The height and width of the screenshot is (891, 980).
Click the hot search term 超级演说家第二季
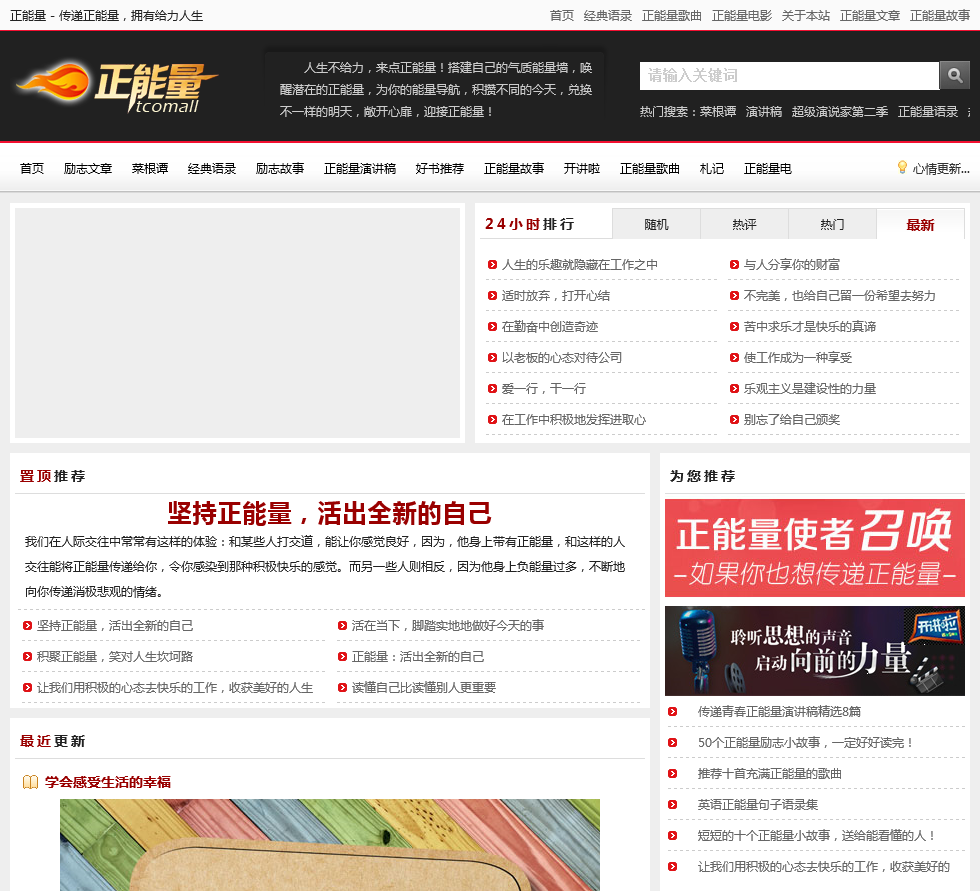point(840,112)
